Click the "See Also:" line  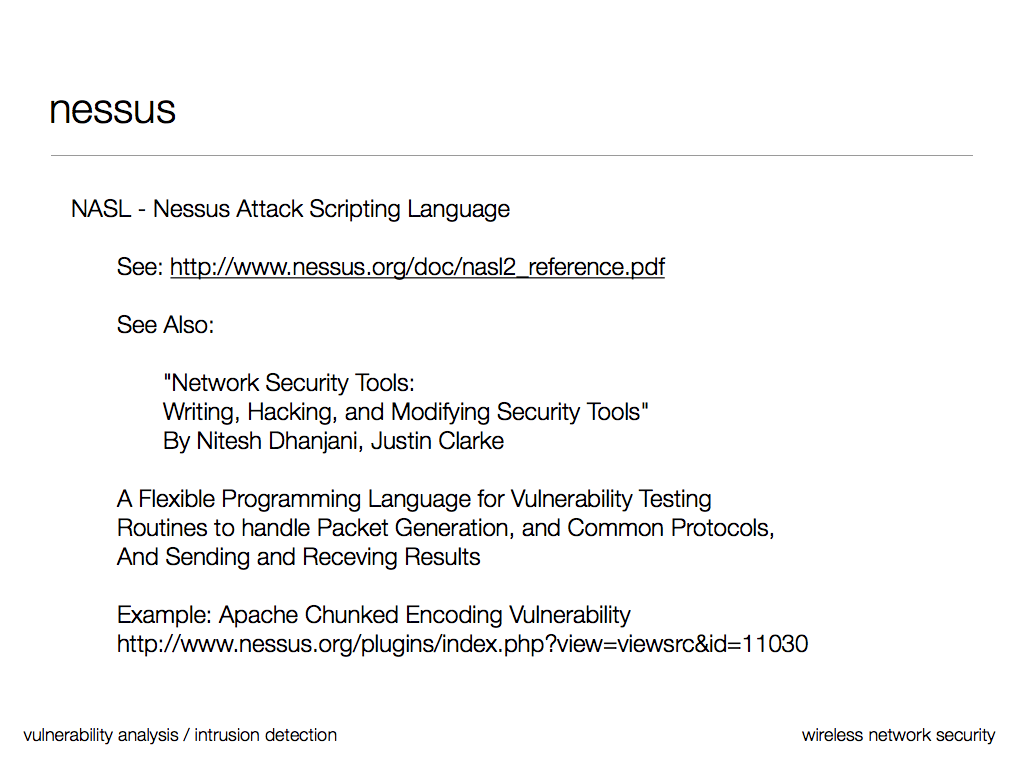click(x=165, y=325)
